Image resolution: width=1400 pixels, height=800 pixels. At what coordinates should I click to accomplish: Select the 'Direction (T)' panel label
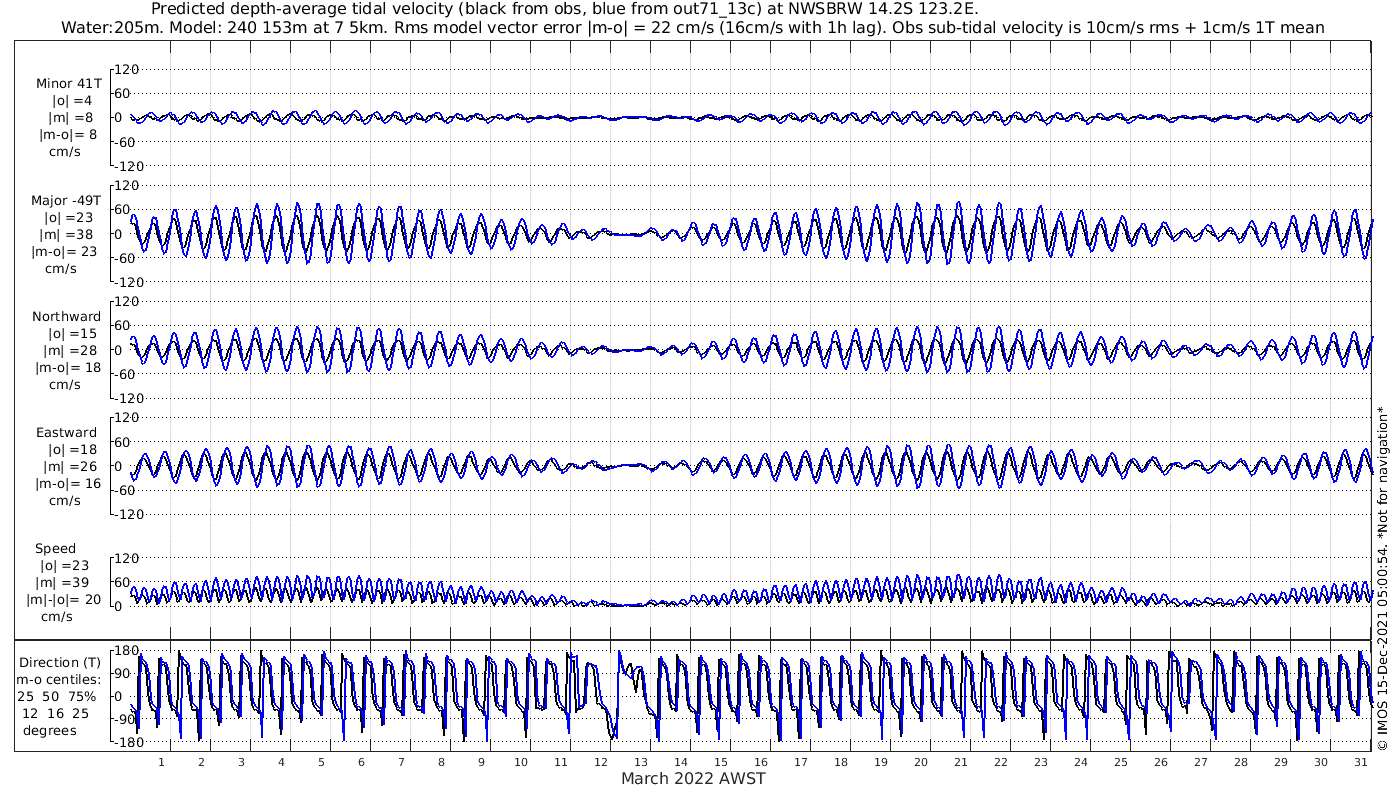tap(60, 662)
